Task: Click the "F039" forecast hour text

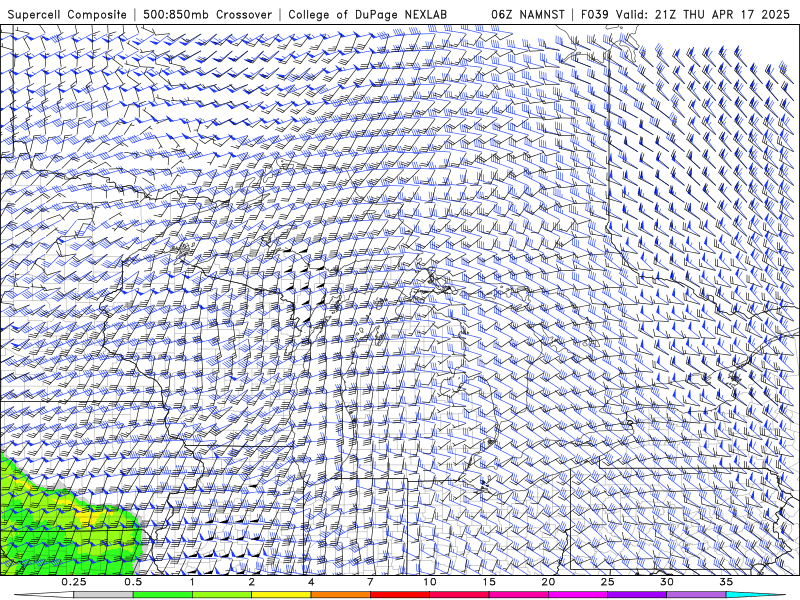Action: coord(595,14)
